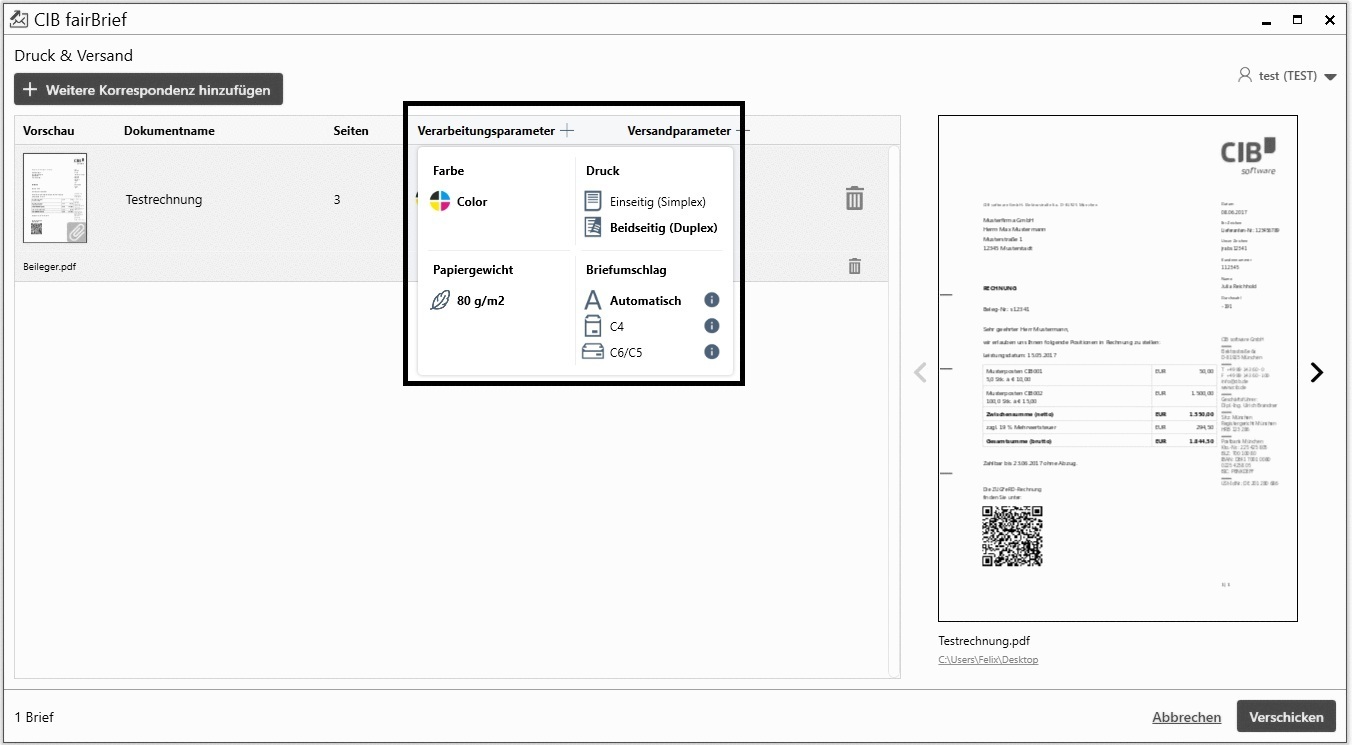Click the Verarbeitungsparameter column header
Viewport: 1352px width, 745px height.
coord(486,131)
